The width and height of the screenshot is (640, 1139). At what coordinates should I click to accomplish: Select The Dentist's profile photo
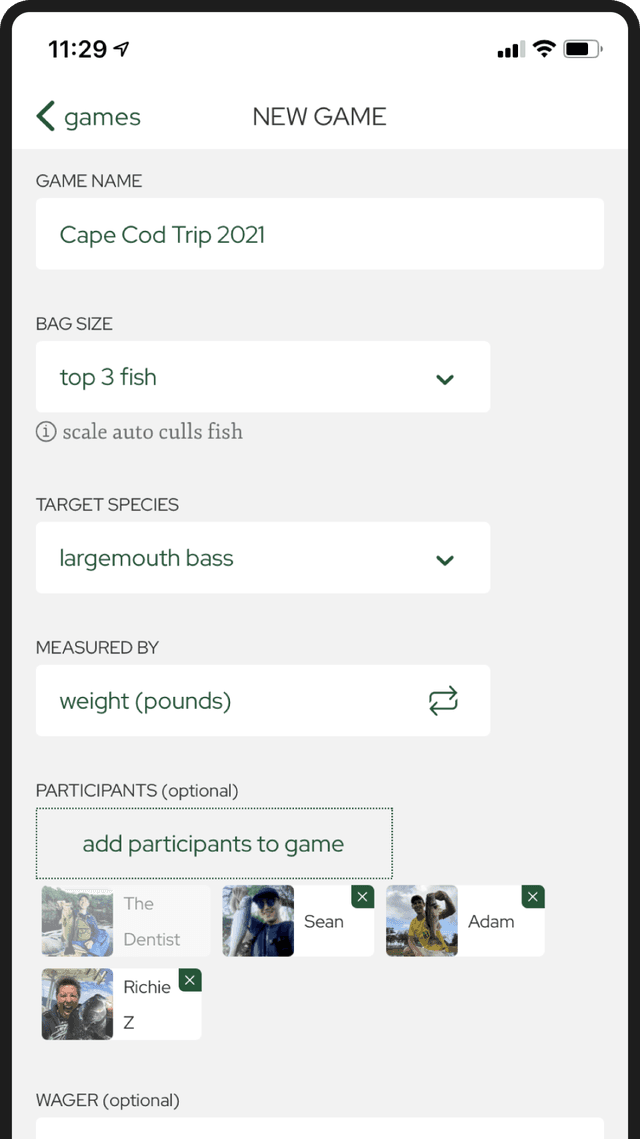coord(77,921)
